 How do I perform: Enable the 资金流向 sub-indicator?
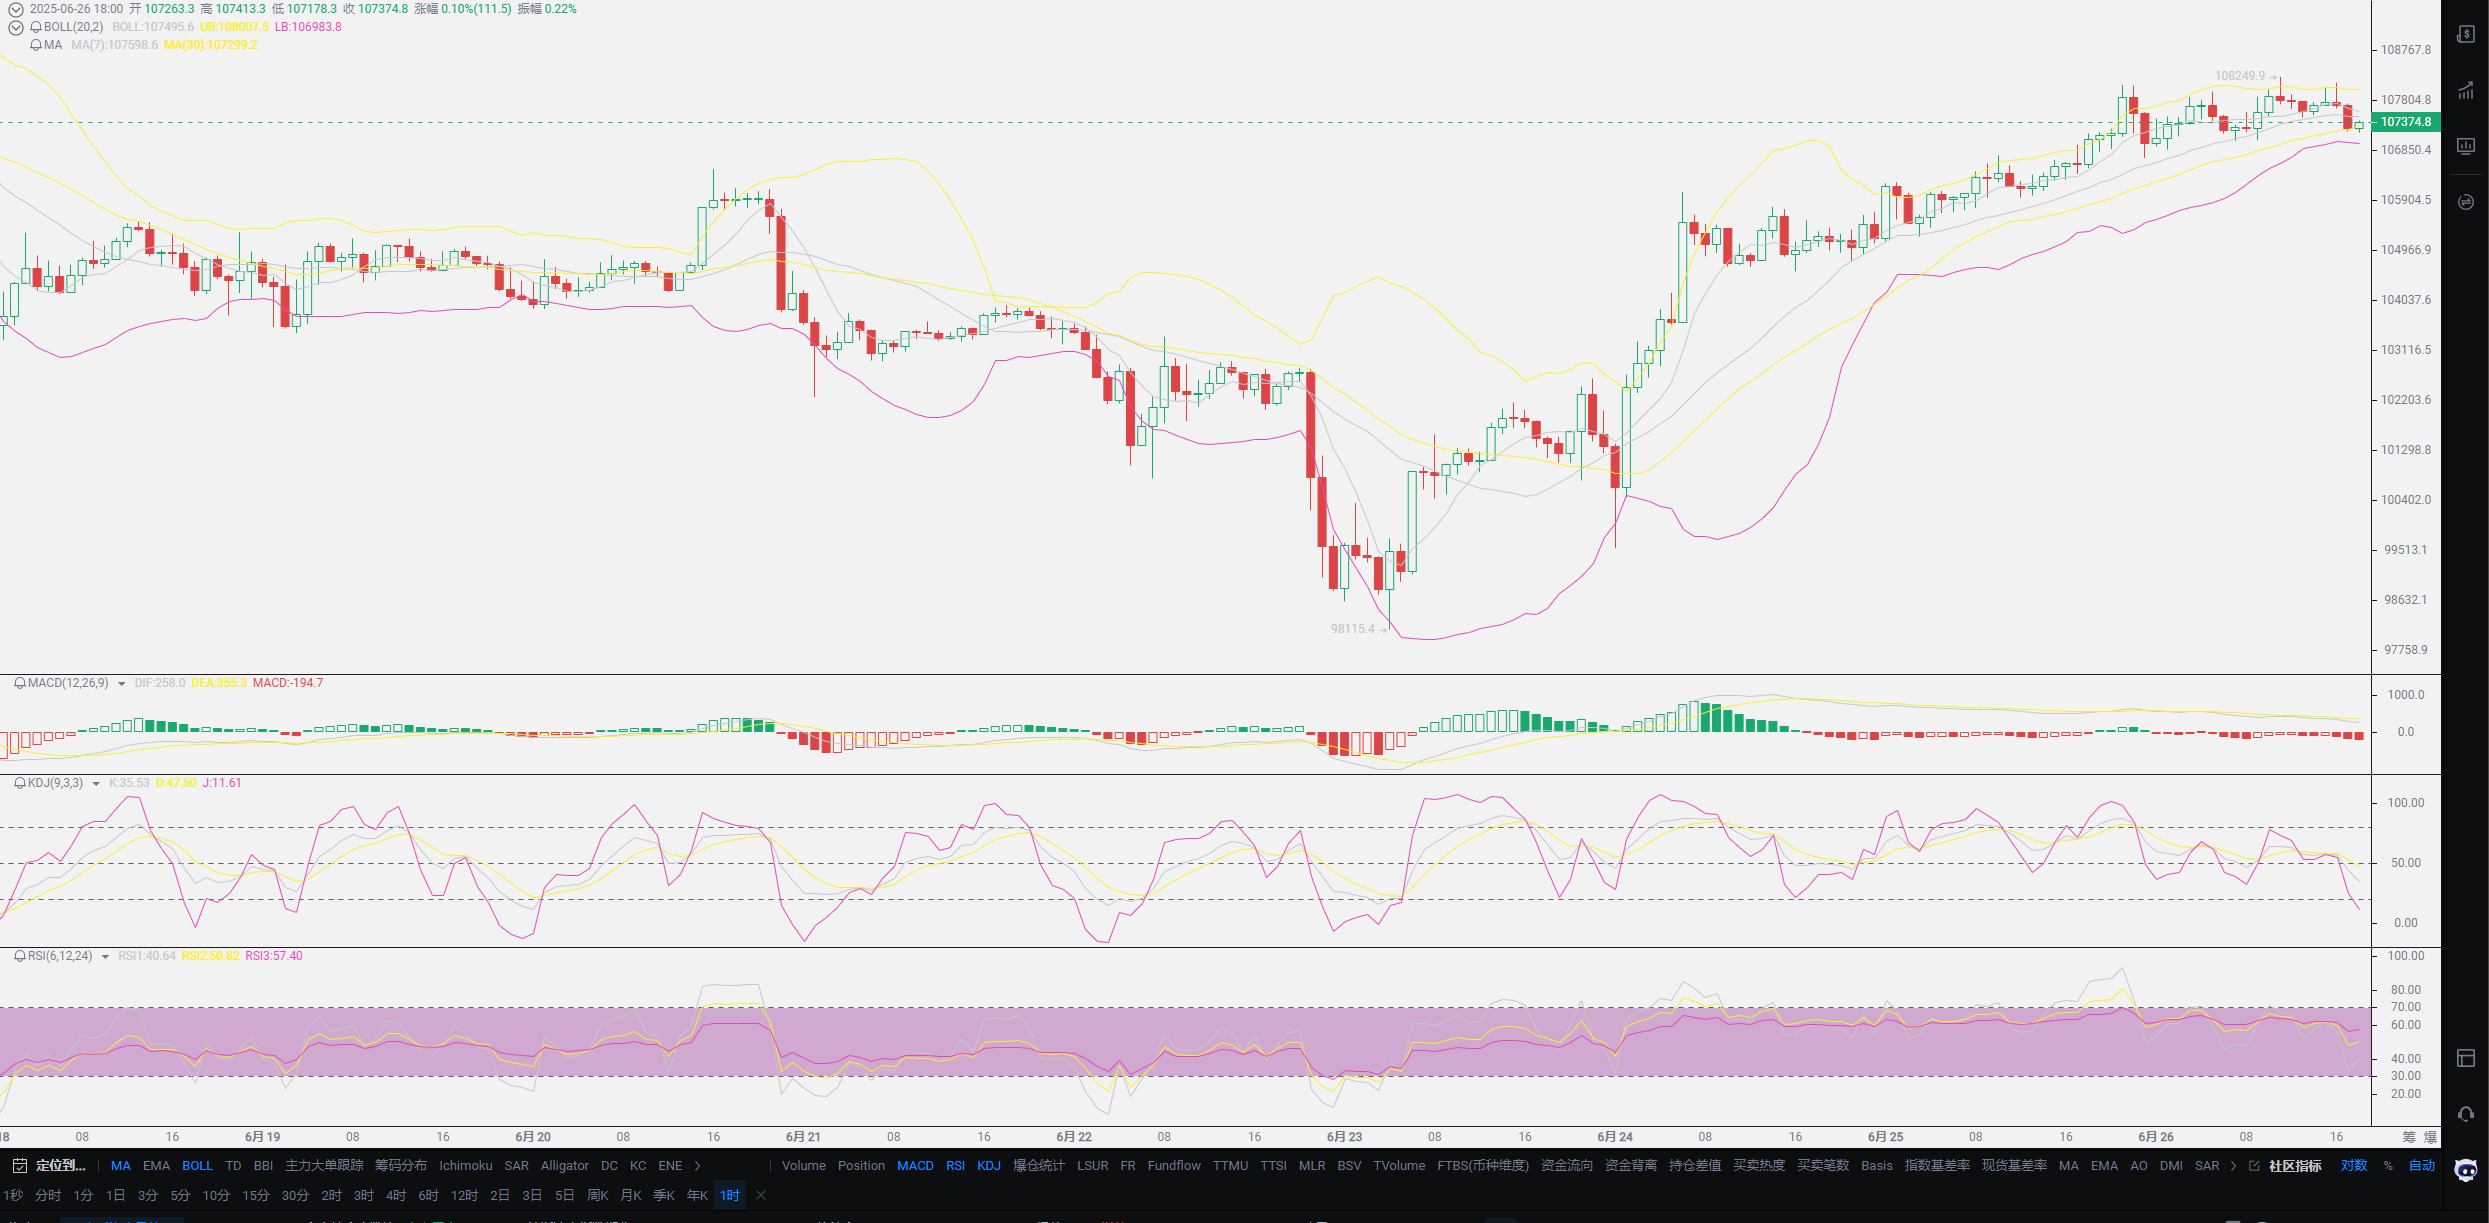[x=1567, y=1166]
